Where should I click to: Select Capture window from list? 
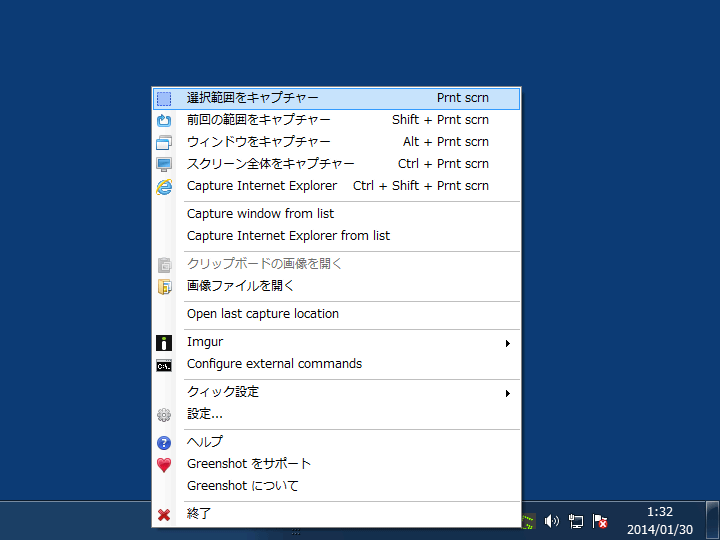click(x=260, y=214)
